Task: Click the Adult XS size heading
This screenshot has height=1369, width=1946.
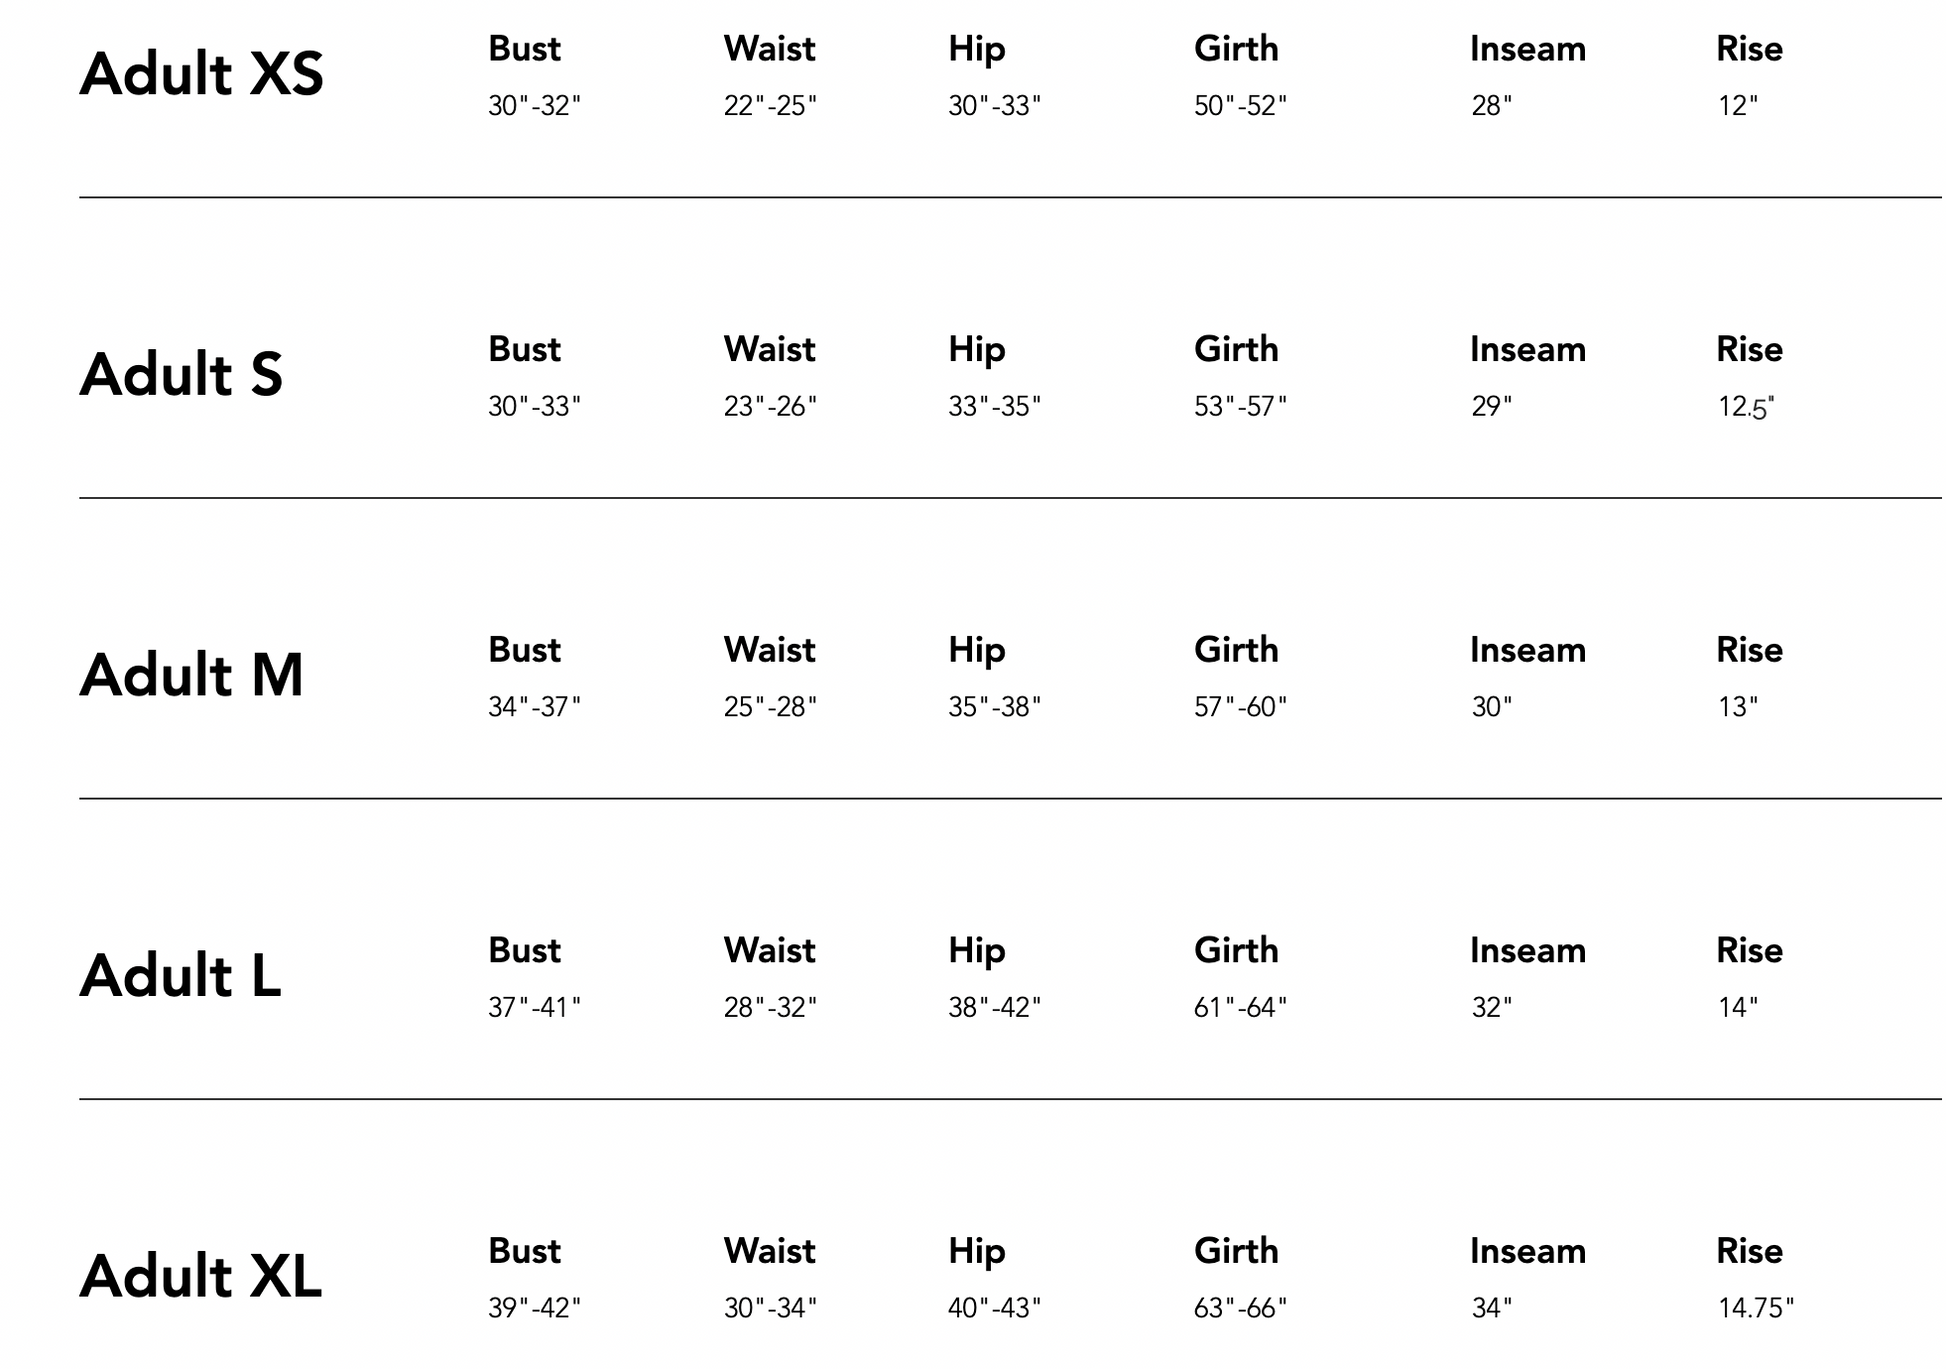Action: pyautogui.click(x=201, y=75)
